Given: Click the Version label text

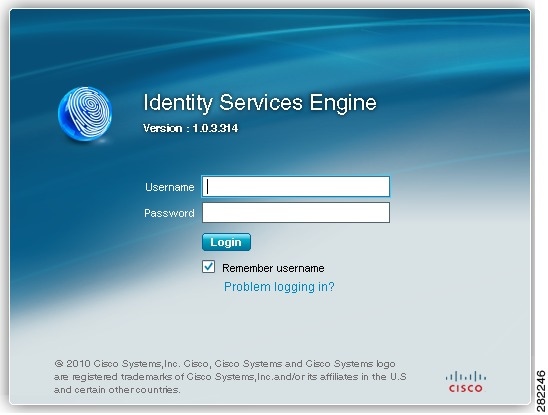Looking at the screenshot, I should point(163,128).
